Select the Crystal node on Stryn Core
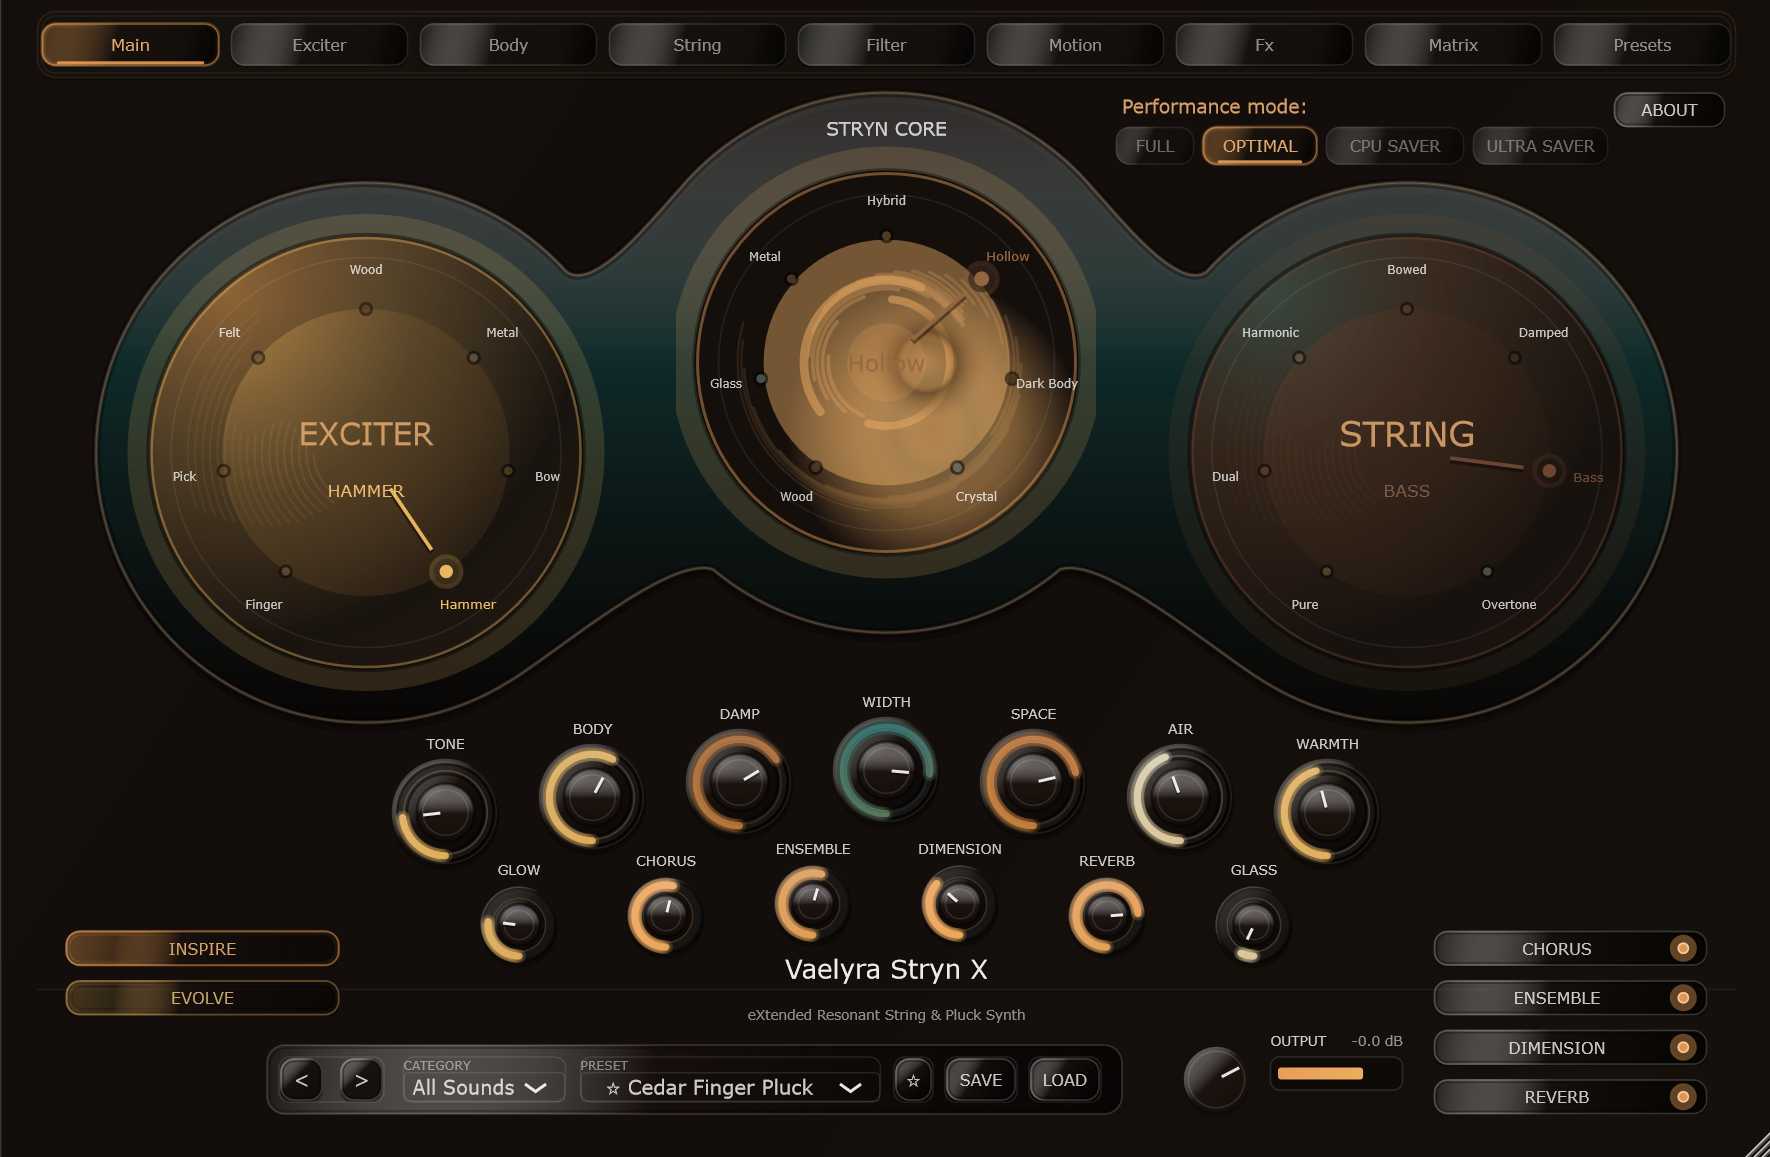This screenshot has width=1770, height=1157. pyautogui.click(x=957, y=467)
